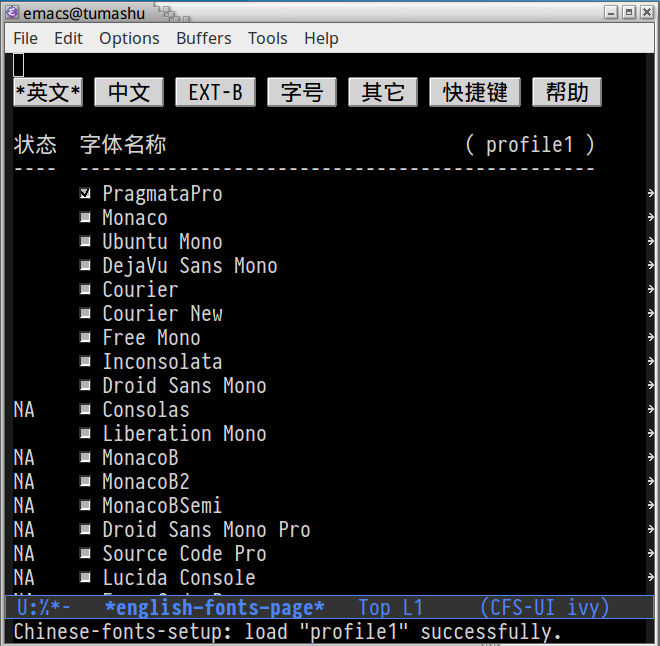Open the 帮助 help tab
This screenshot has width=660, height=646.
[x=567, y=92]
